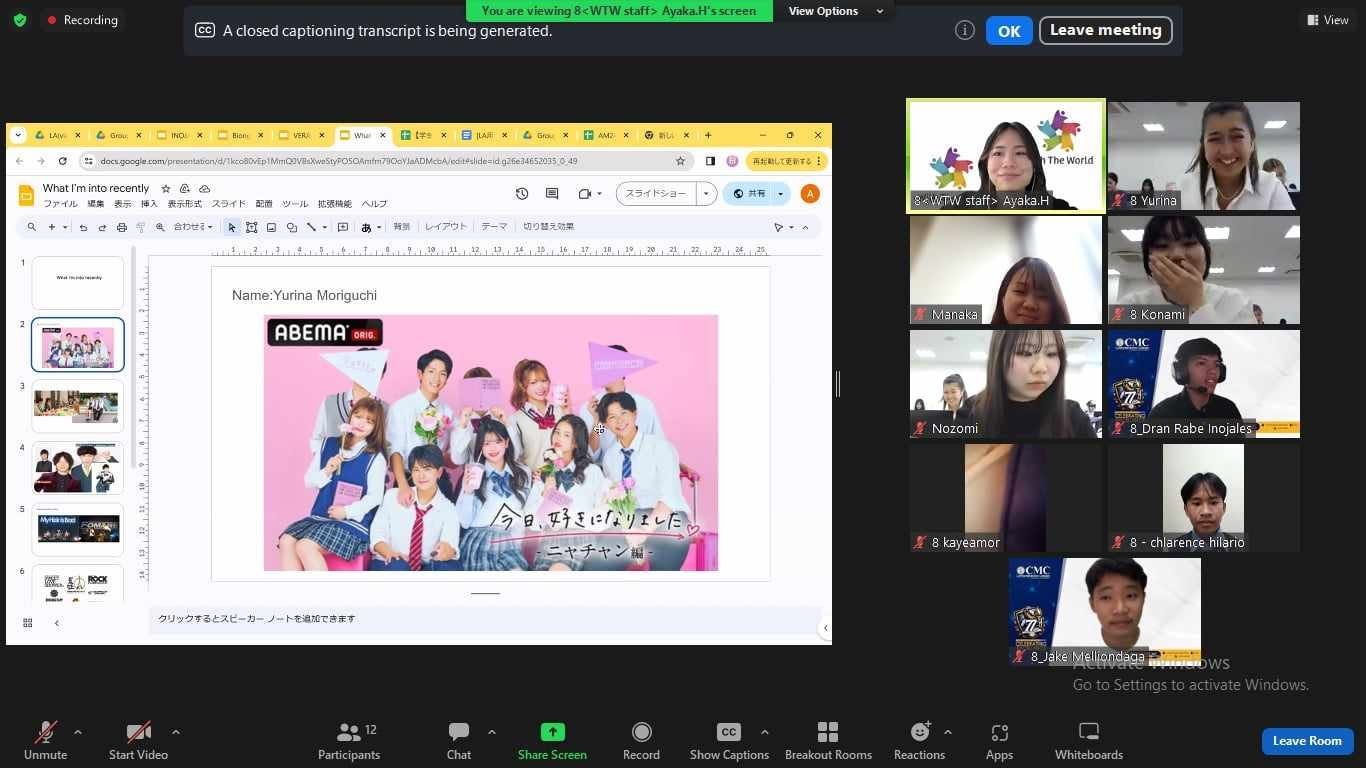Click the info icon in caption banner
Screen dimensions: 1366x768
pos(965,30)
